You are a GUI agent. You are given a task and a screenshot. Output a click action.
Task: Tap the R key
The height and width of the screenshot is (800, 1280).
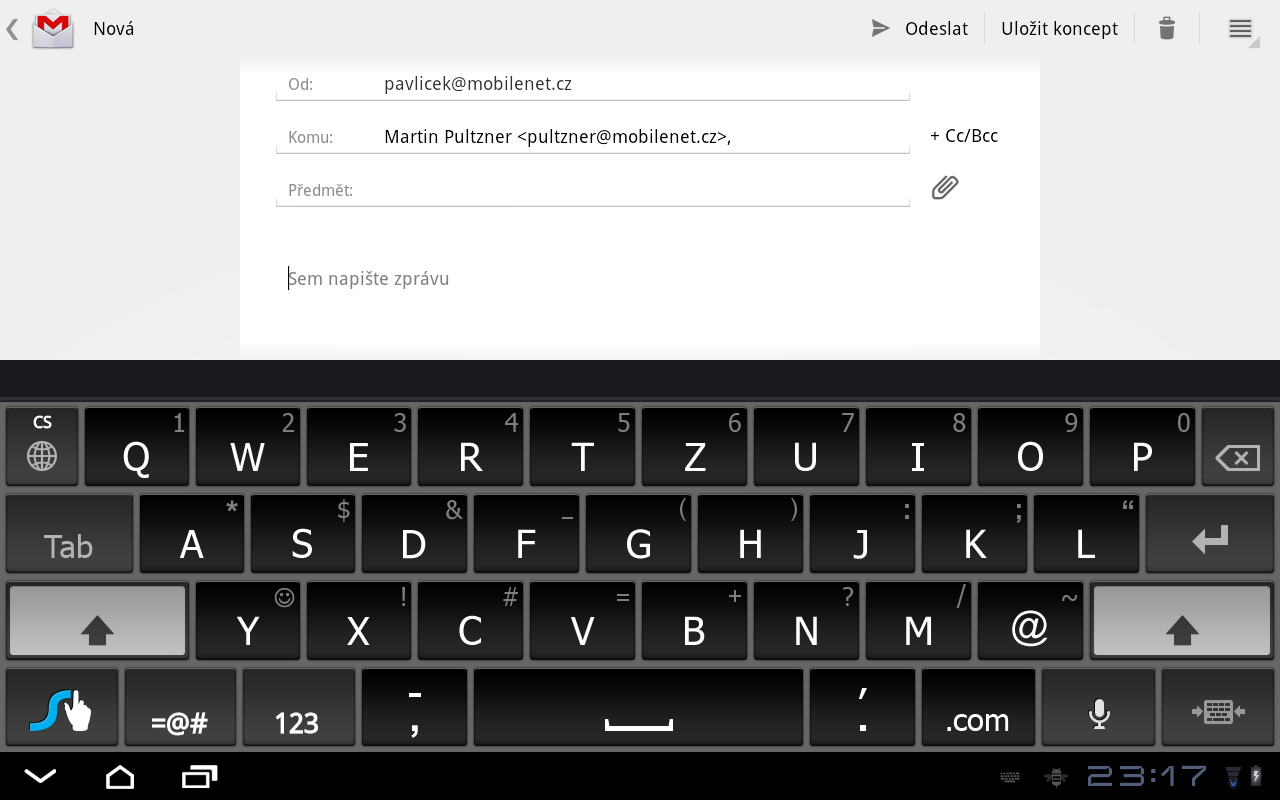470,446
